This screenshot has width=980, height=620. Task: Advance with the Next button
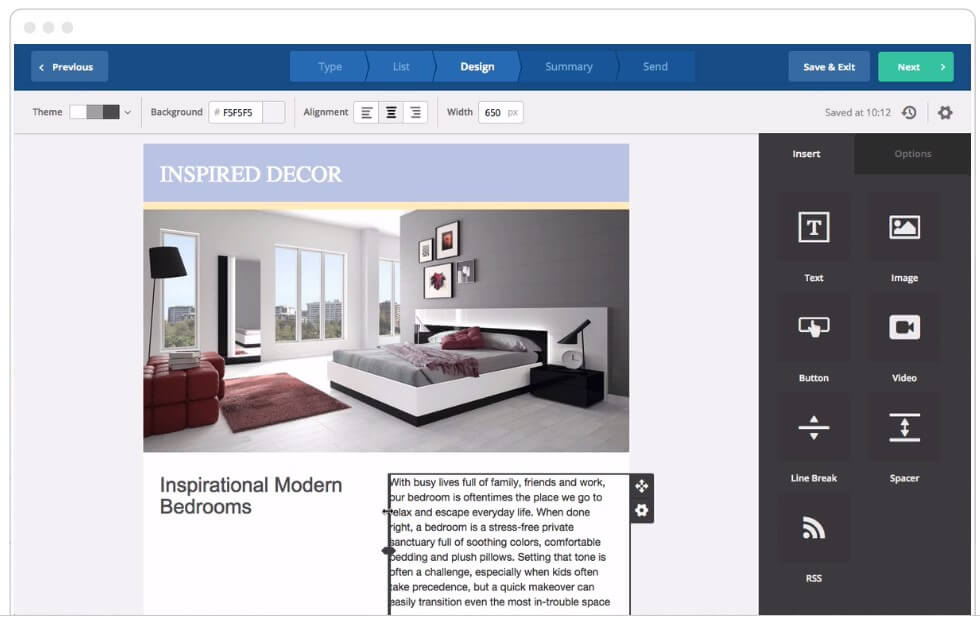(915, 66)
